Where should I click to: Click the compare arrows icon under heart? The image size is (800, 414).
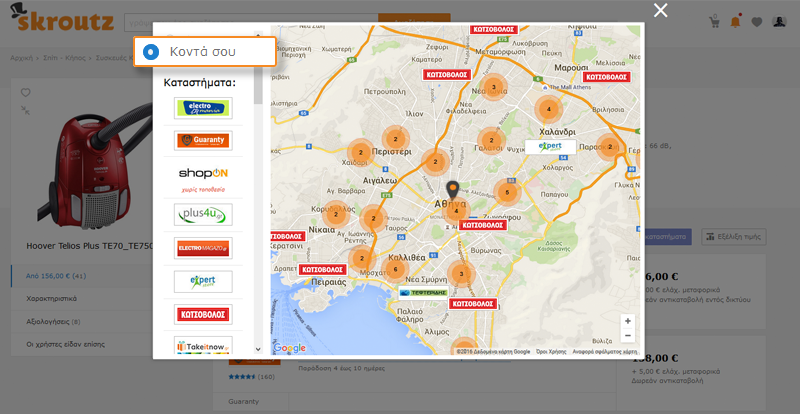[25, 109]
